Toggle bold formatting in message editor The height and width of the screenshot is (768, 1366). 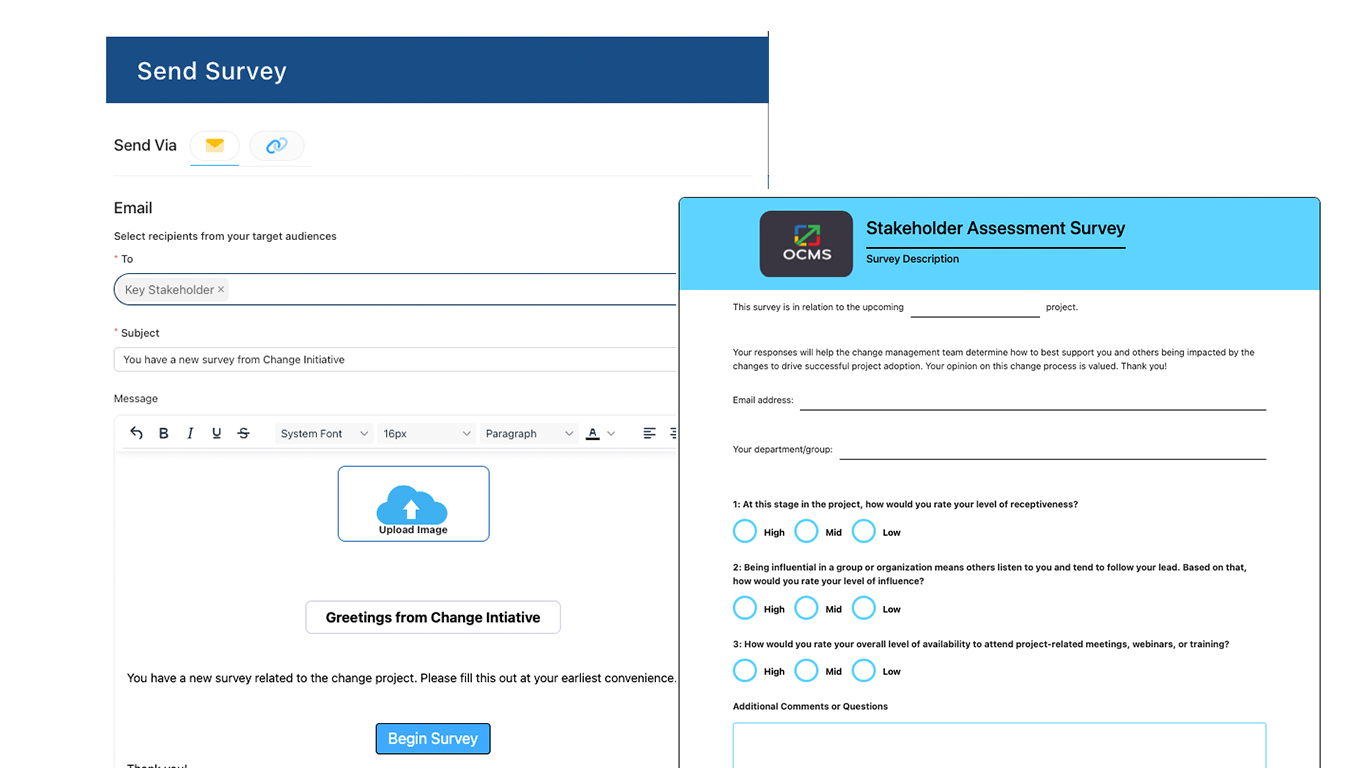(x=164, y=433)
